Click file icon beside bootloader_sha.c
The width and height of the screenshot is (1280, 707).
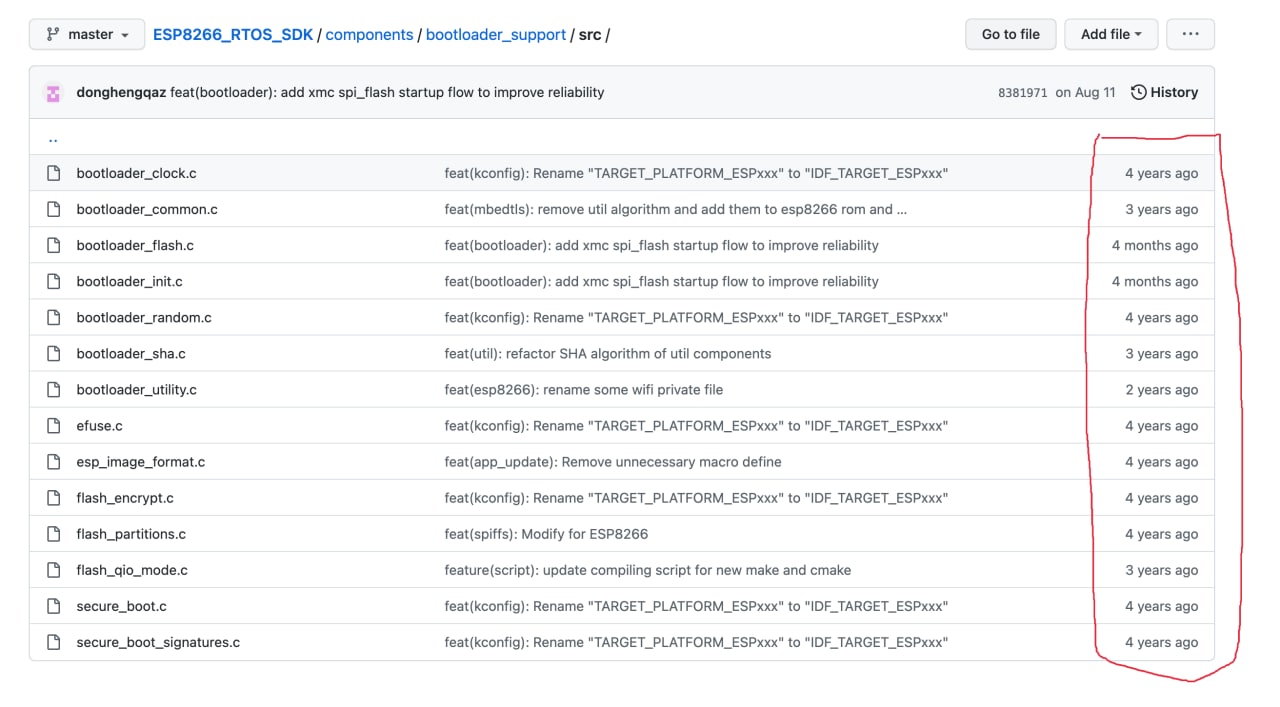click(x=54, y=354)
